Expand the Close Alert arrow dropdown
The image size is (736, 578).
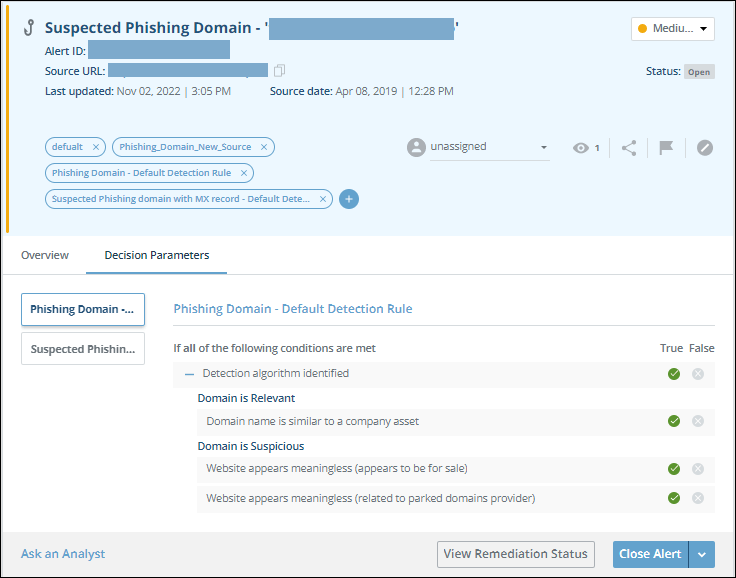click(x=703, y=554)
